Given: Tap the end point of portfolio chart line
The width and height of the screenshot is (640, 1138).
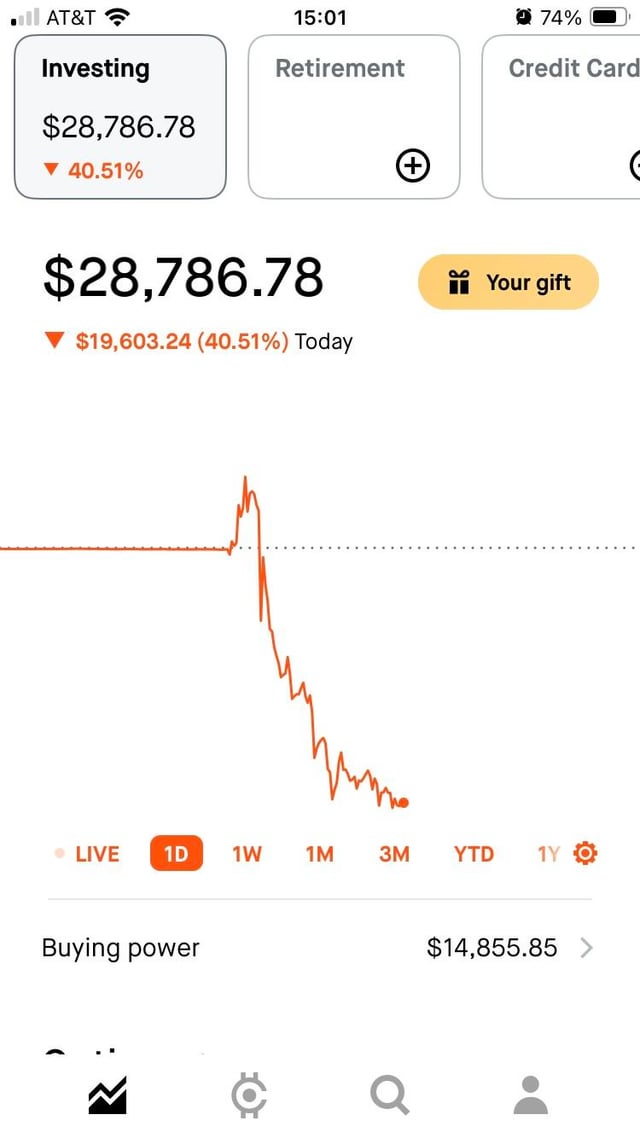Looking at the screenshot, I should coord(403,802).
